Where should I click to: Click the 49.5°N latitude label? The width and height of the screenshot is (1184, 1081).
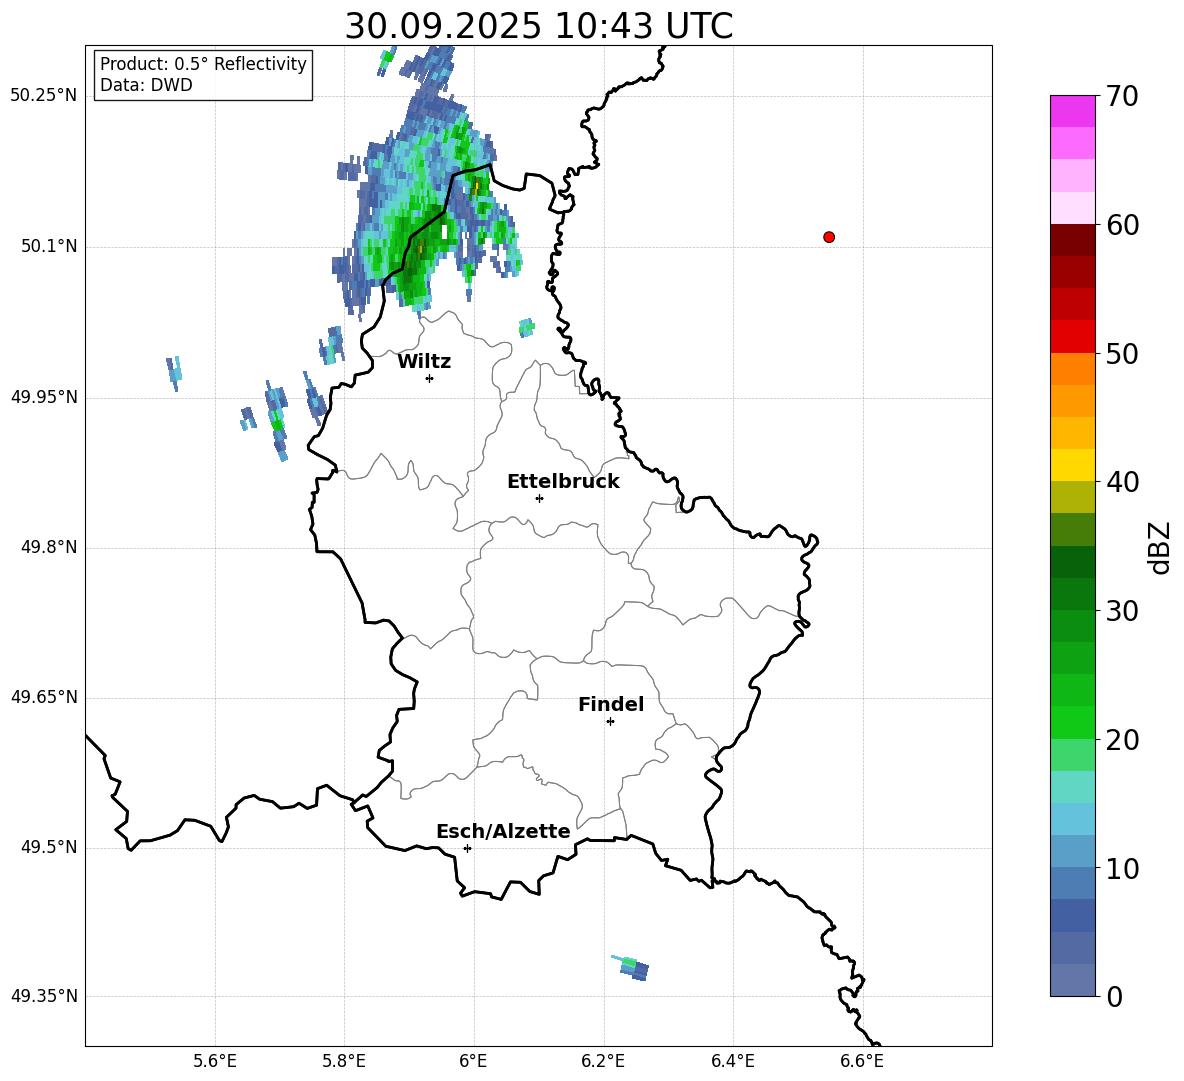[x=49, y=848]
